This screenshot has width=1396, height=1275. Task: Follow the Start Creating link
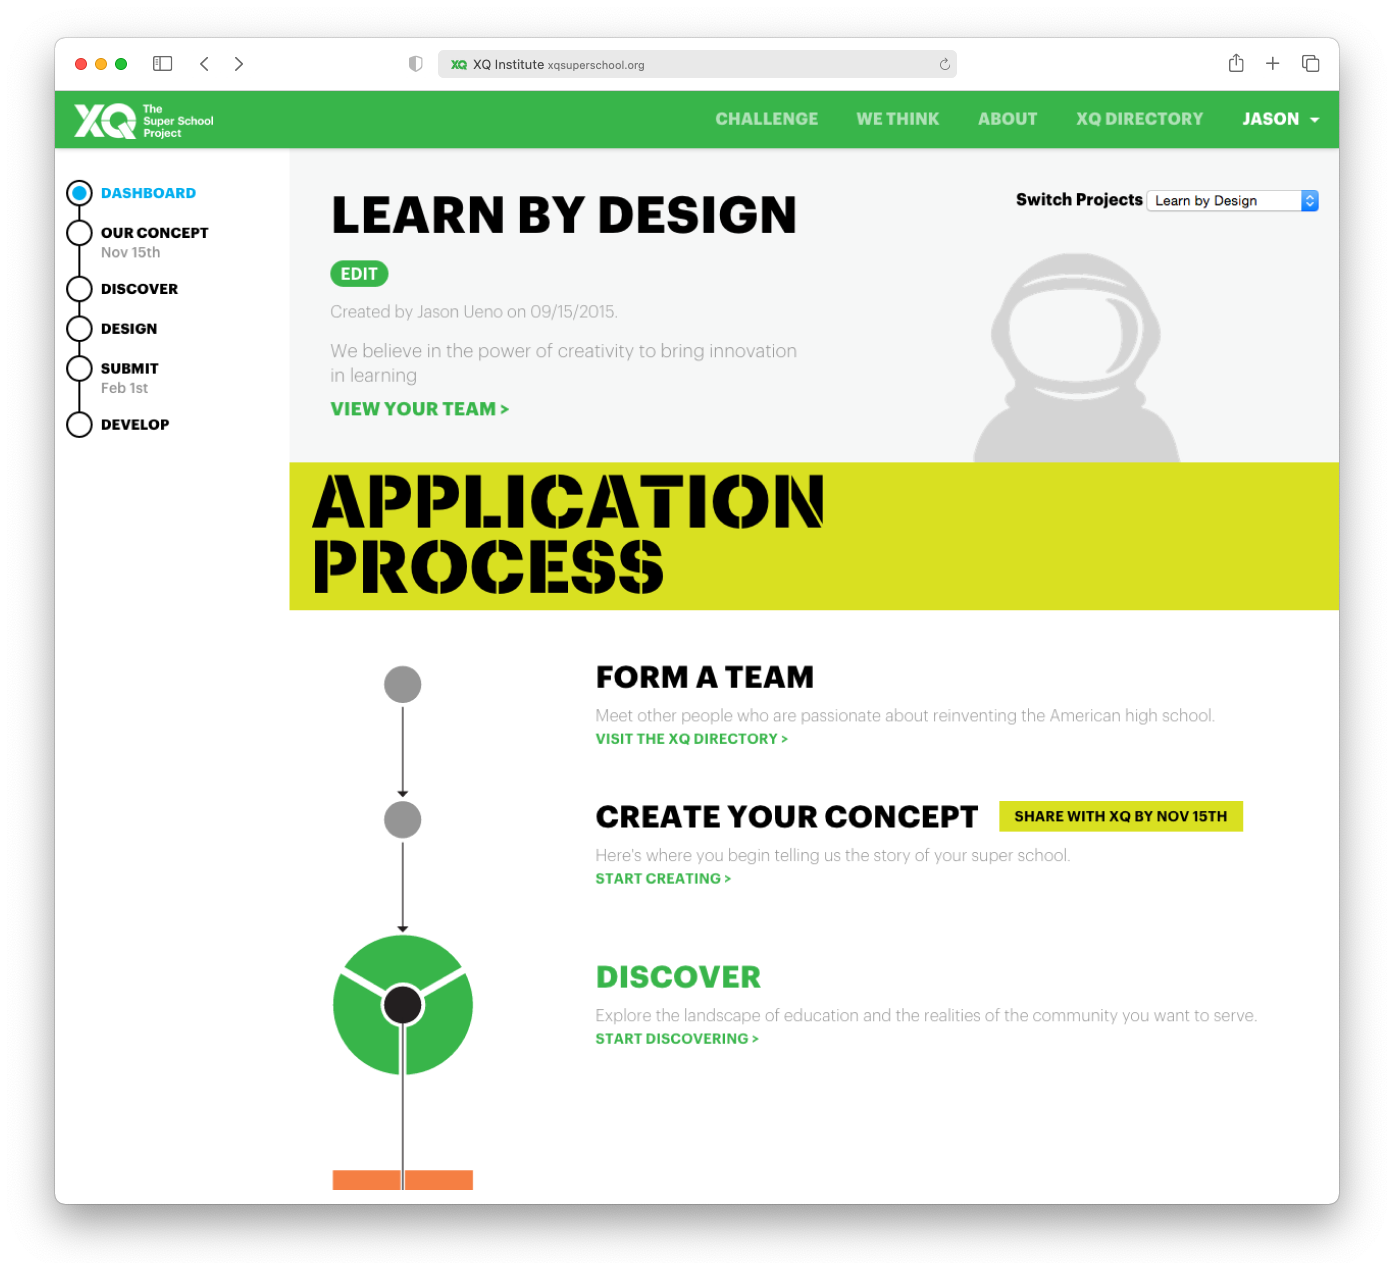click(663, 879)
